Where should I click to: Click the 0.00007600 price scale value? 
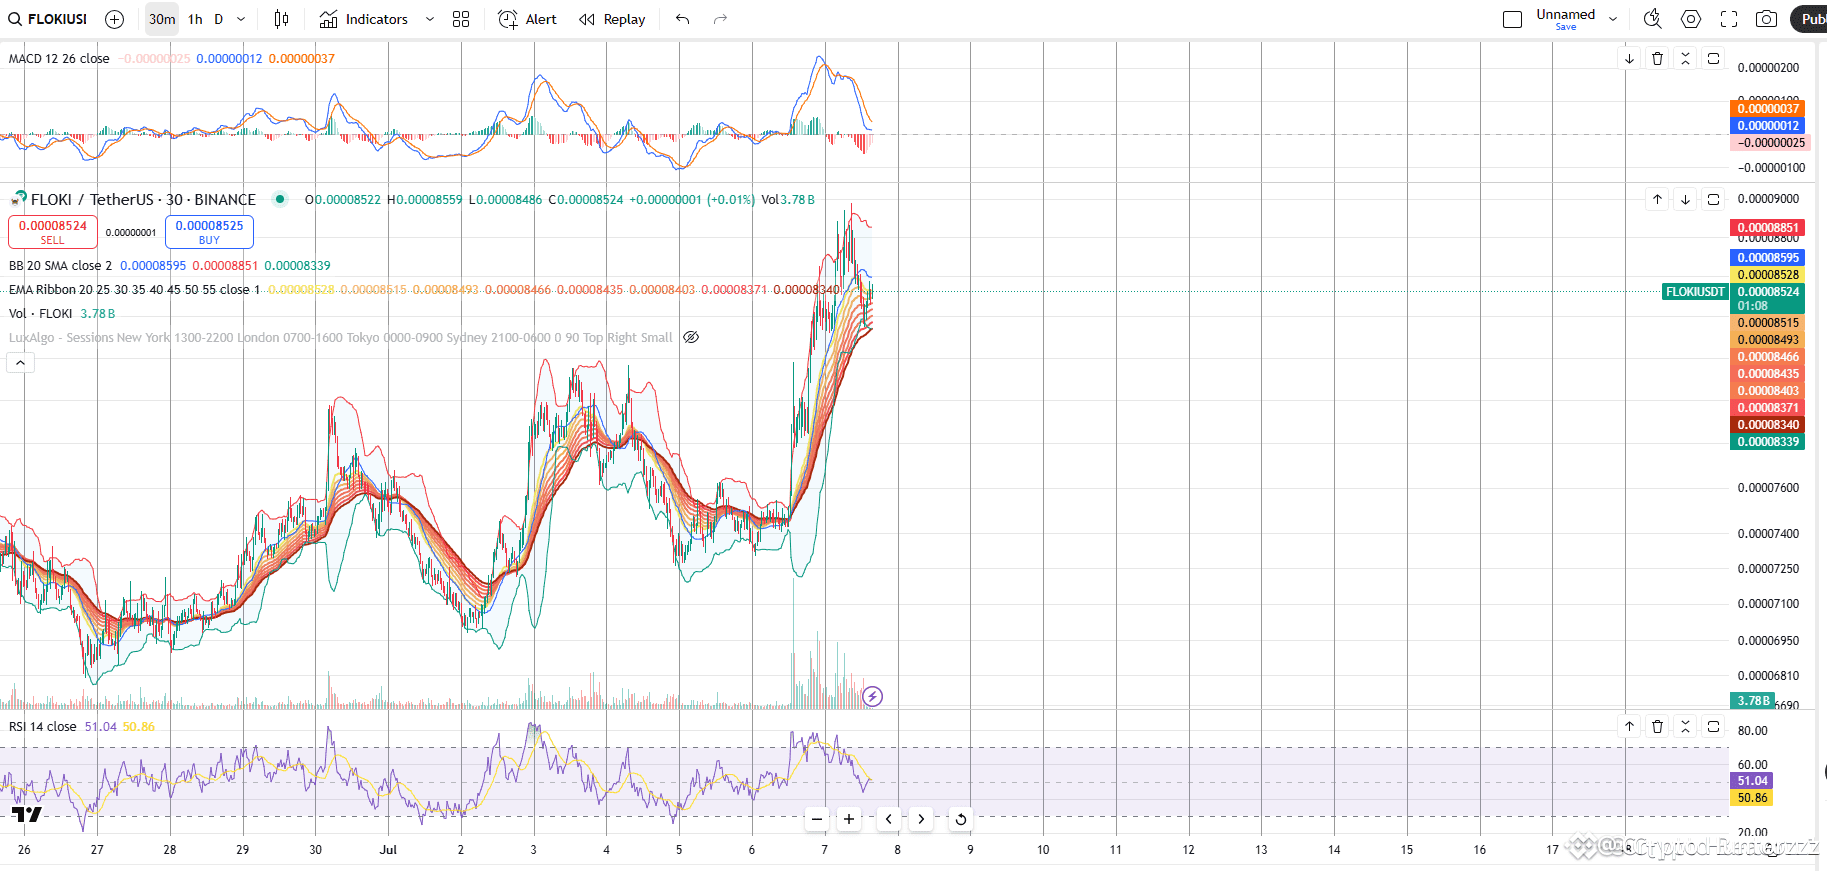1768,488
